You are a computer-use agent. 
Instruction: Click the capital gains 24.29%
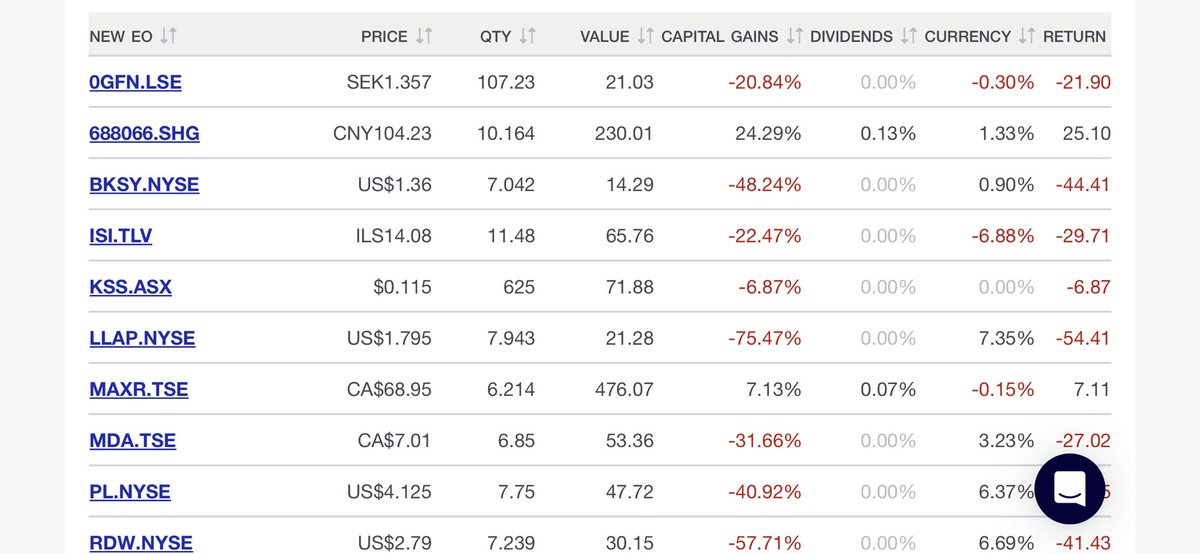coord(769,133)
